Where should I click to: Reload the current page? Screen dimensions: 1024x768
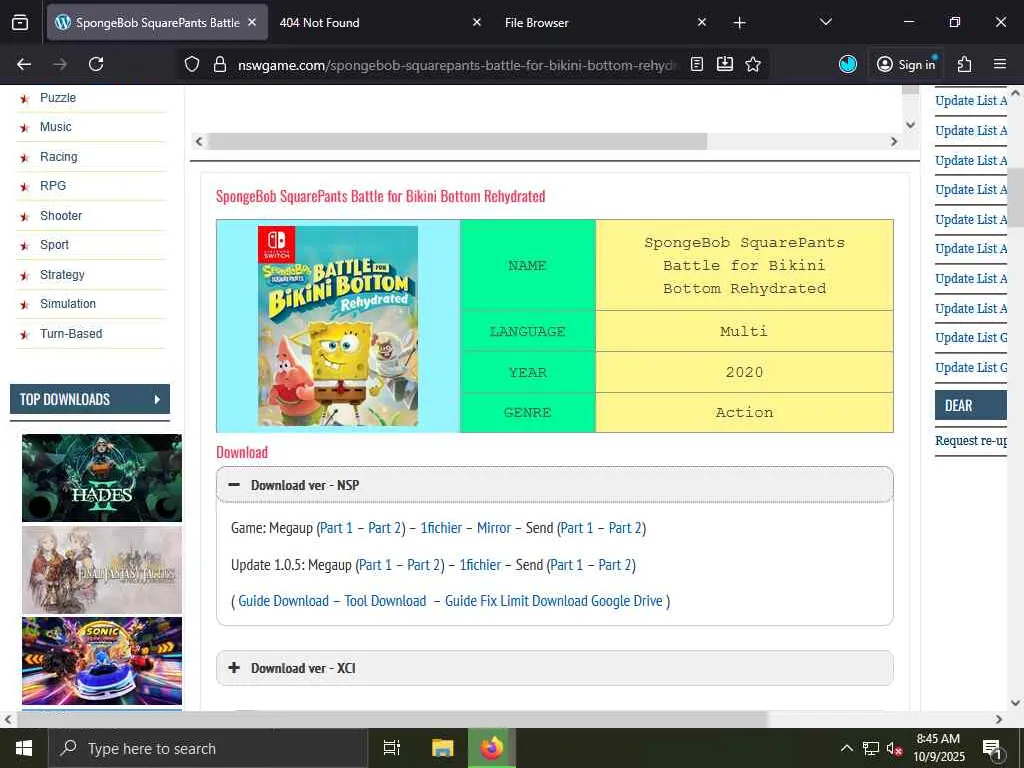click(x=96, y=64)
